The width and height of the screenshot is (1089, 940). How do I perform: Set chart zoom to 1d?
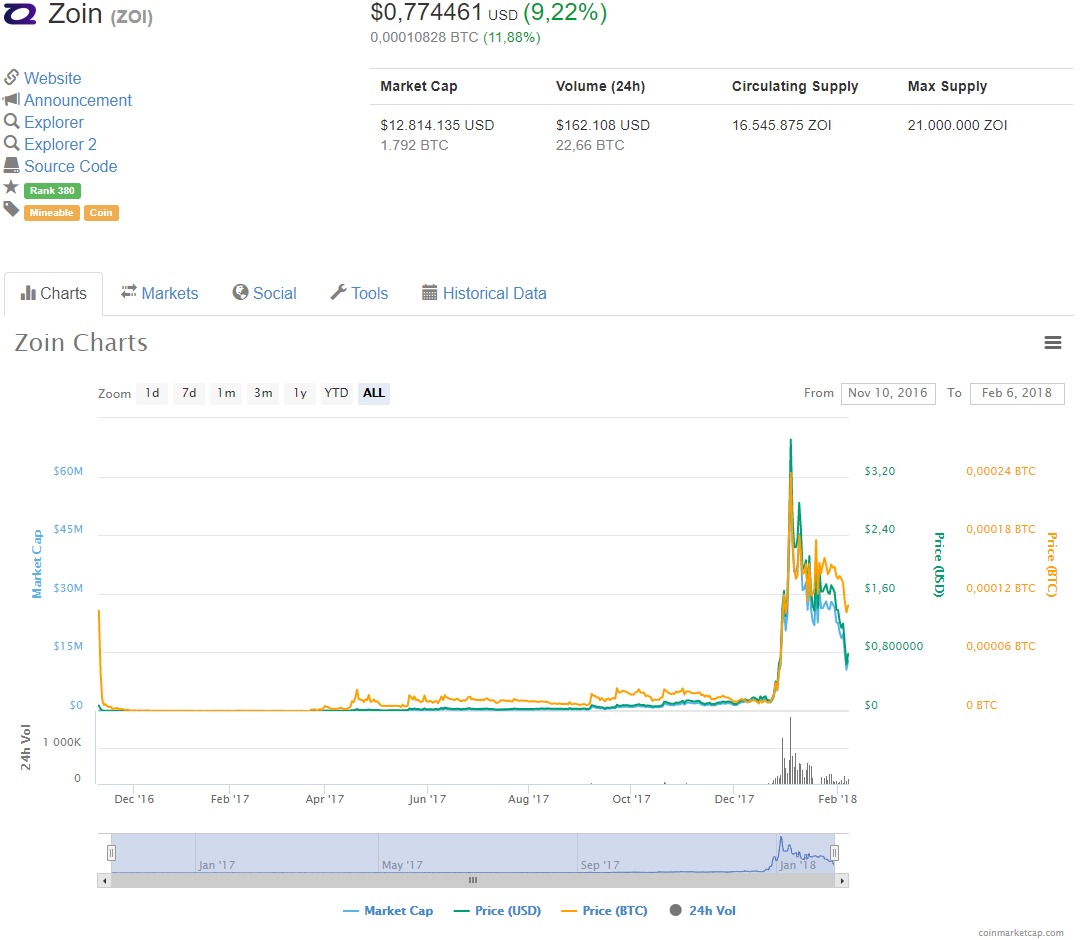152,393
